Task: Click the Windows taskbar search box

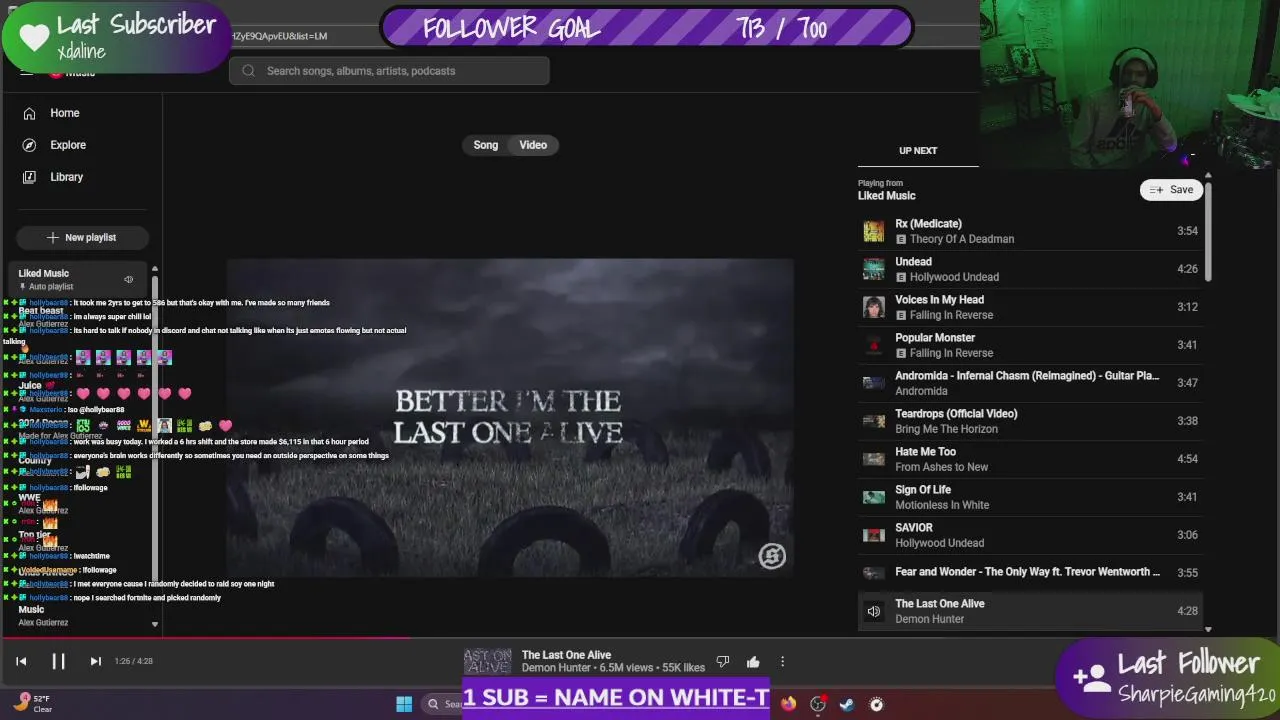Action: 443,704
